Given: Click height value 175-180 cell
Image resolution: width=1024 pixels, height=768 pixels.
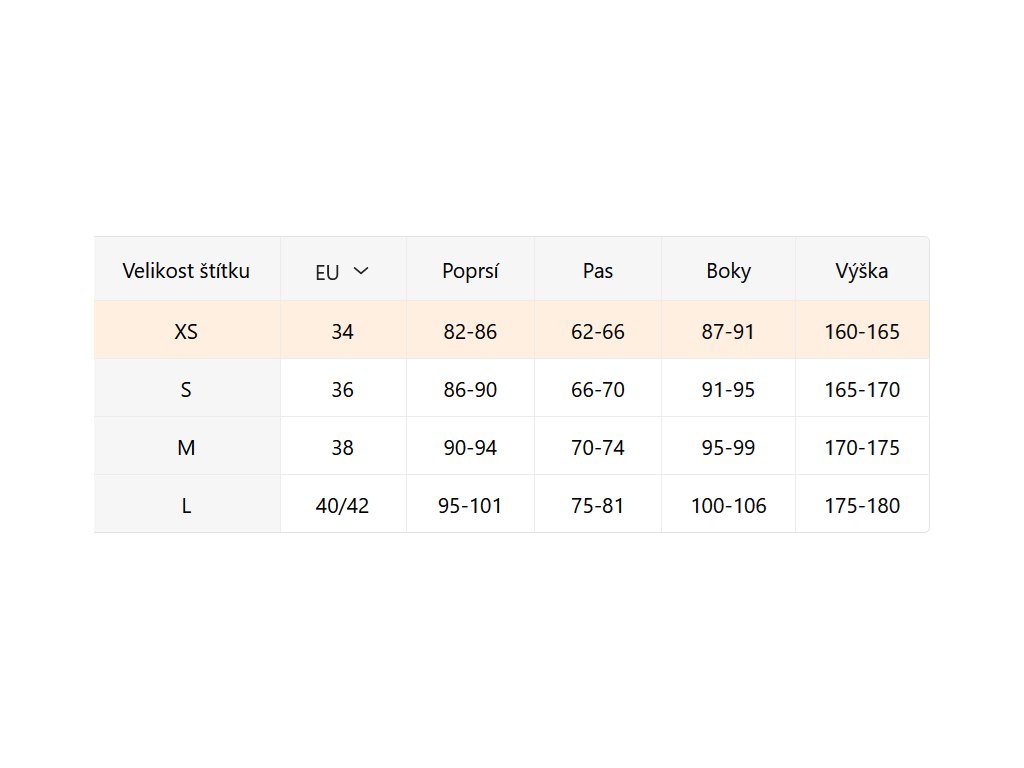Looking at the screenshot, I should (x=862, y=506).
